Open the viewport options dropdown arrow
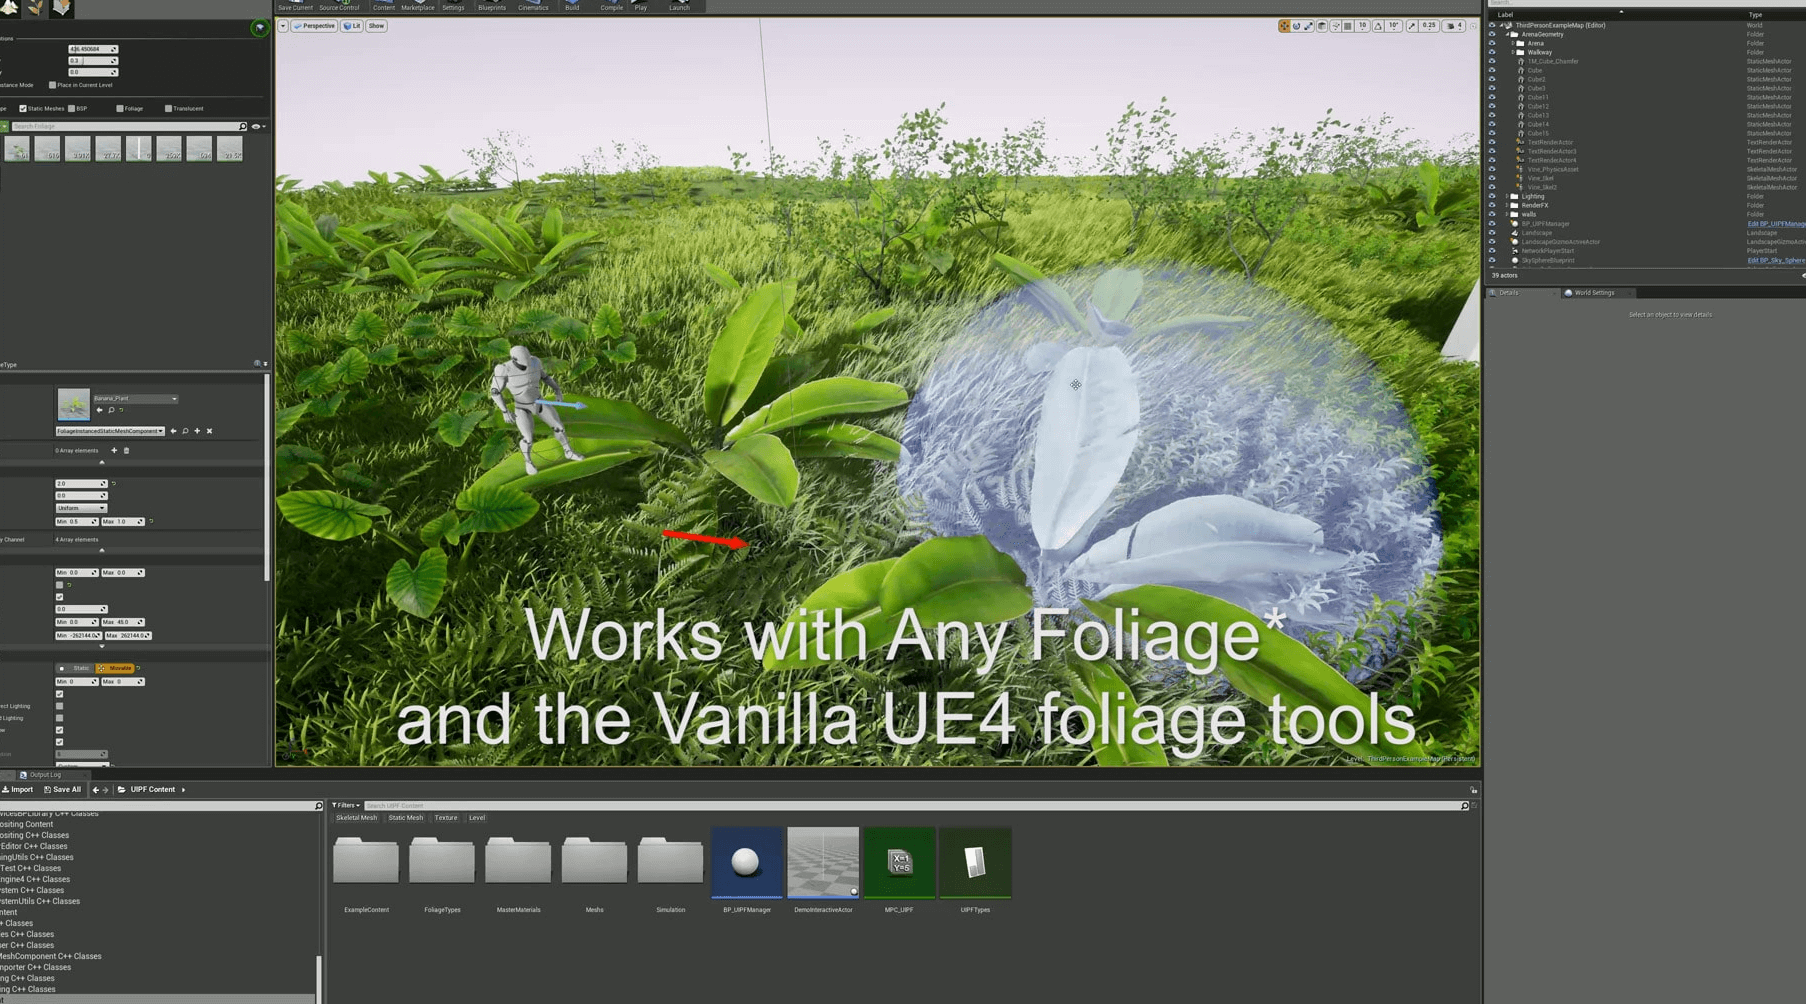The height and width of the screenshot is (1004, 1806). pyautogui.click(x=283, y=26)
